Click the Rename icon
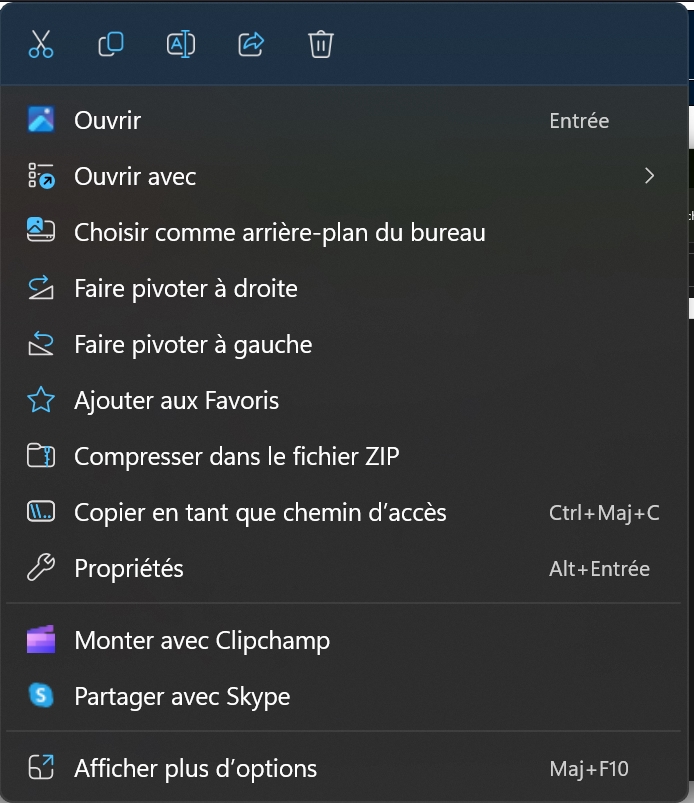 coord(181,45)
